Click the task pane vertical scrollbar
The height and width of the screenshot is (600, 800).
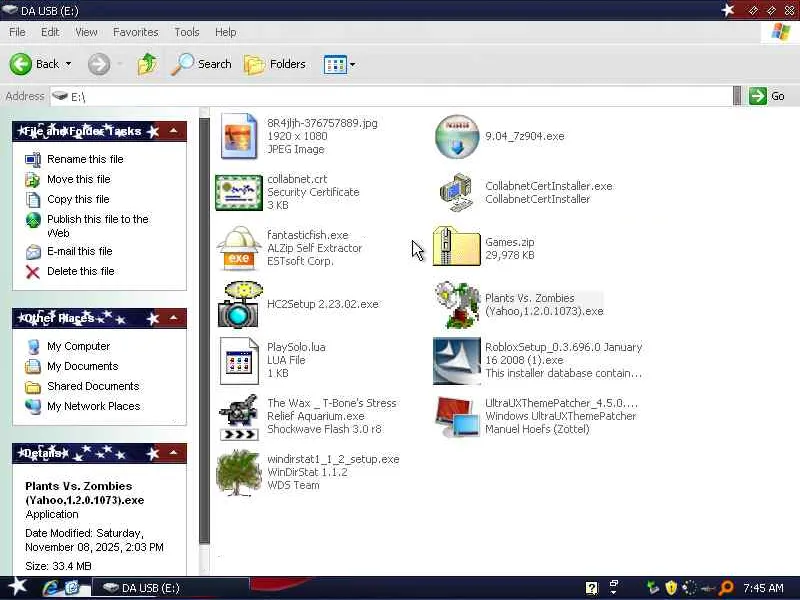click(204, 332)
